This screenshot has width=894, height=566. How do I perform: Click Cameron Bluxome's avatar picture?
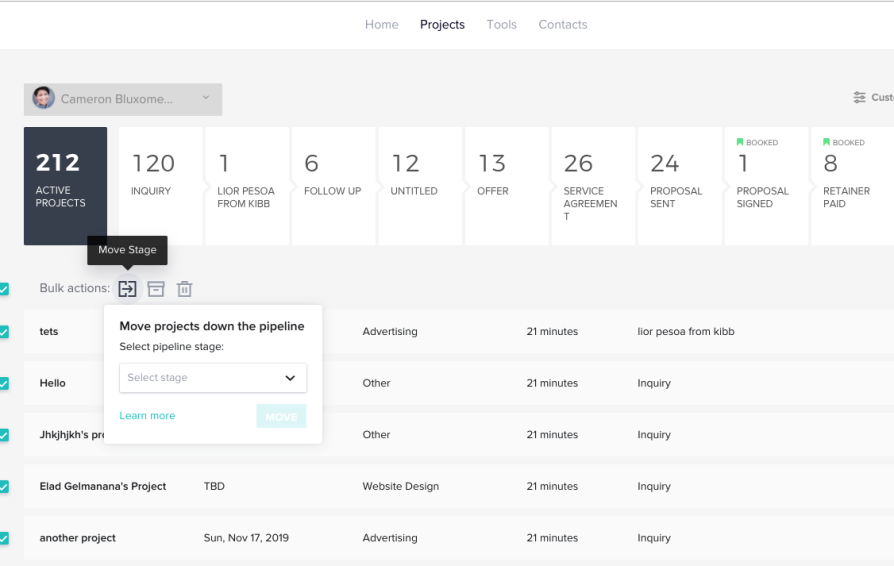point(43,98)
